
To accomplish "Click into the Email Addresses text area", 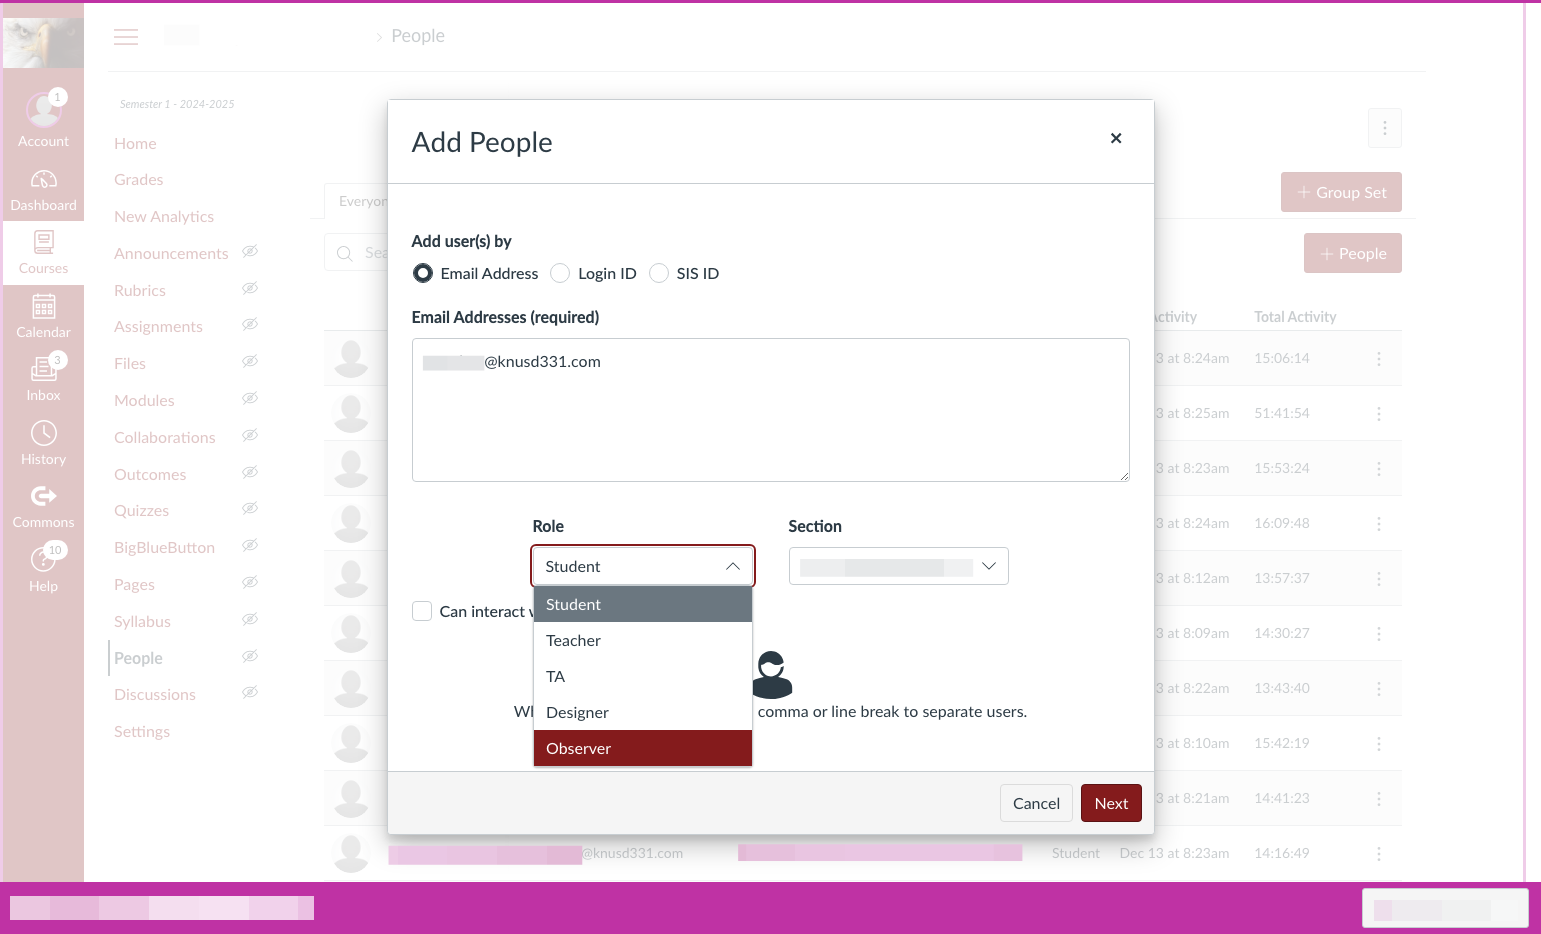I will point(770,410).
